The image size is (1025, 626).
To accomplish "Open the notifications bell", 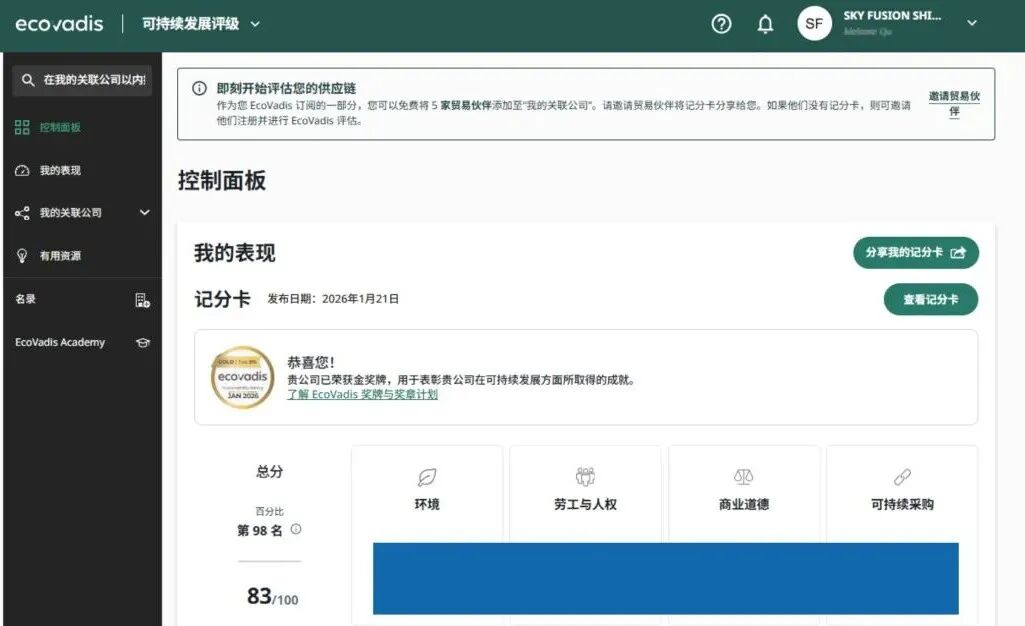I will coord(765,24).
